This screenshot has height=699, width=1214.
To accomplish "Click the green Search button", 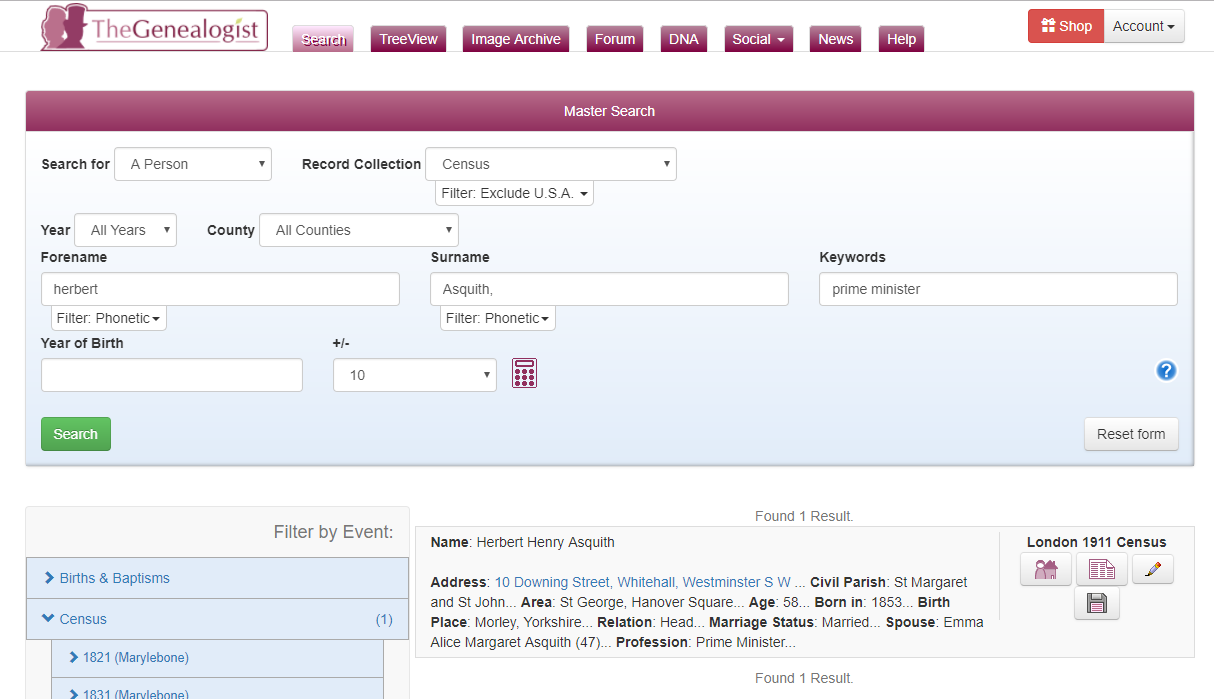I will [x=76, y=434].
